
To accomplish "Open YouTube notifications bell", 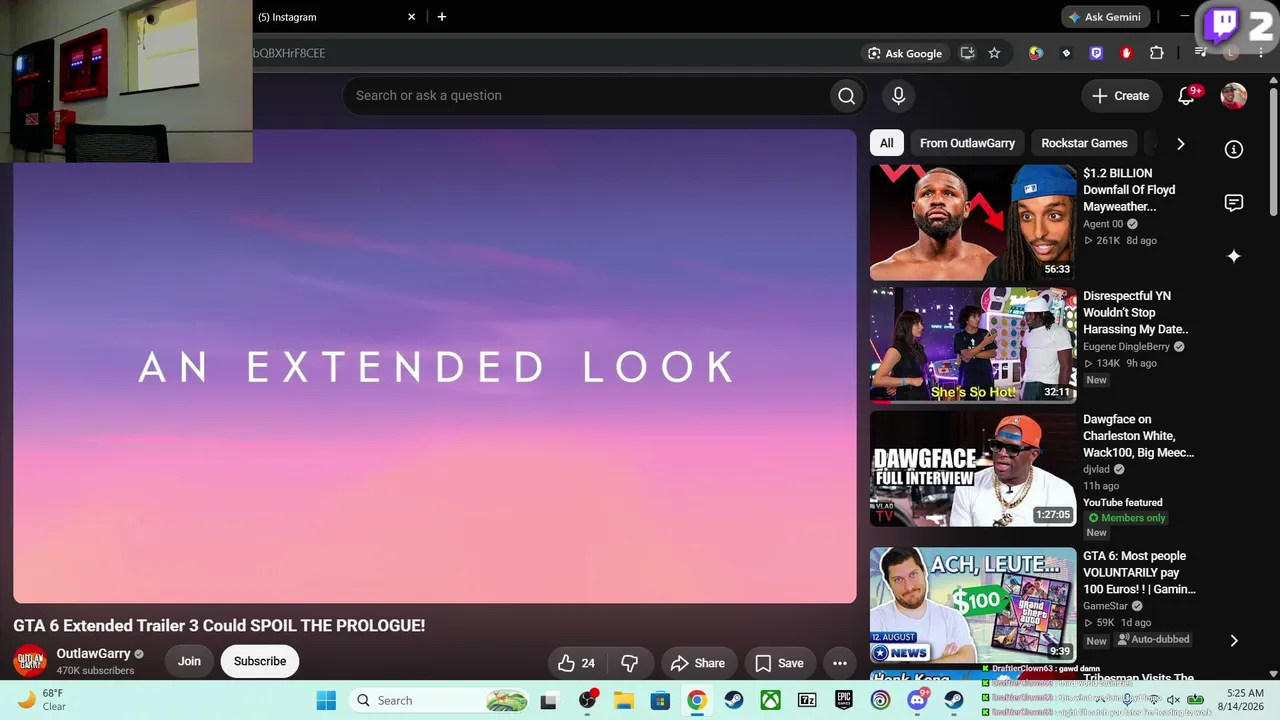I will tap(1187, 96).
